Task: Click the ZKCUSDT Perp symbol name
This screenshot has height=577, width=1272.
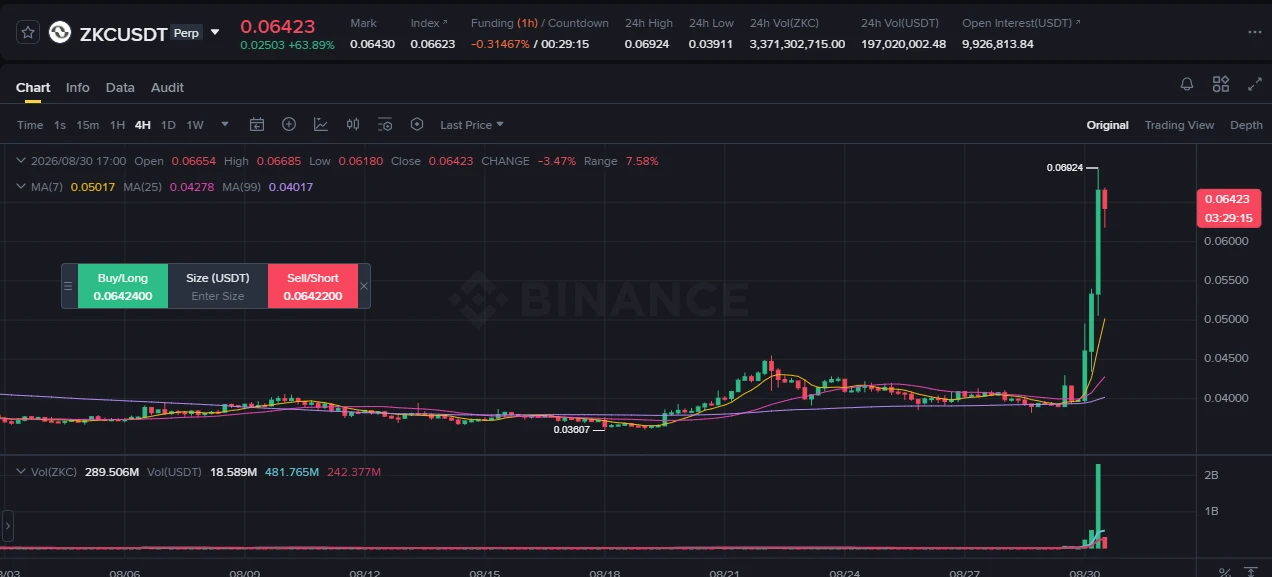Action: [x=123, y=33]
